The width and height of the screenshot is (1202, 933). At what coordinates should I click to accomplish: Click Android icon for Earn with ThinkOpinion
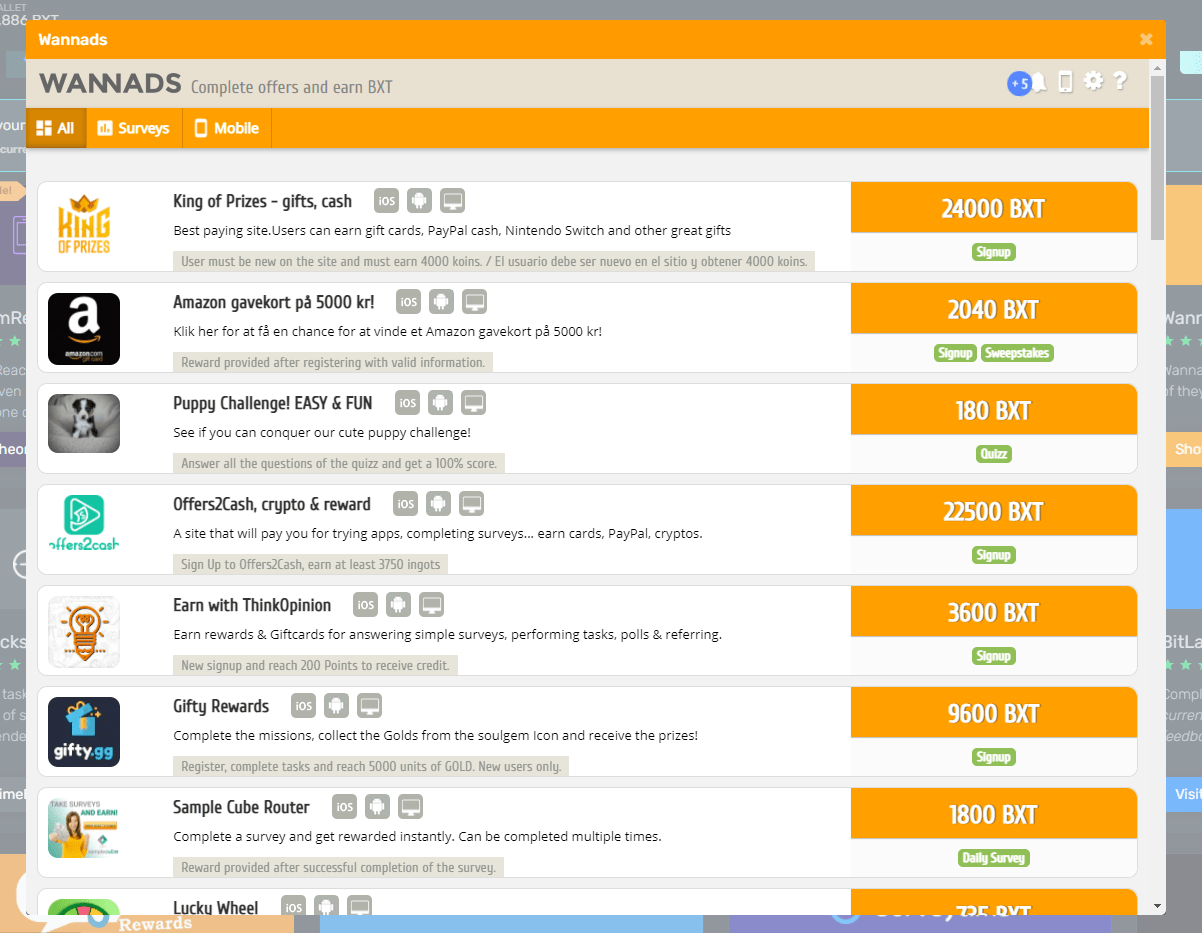tap(399, 605)
